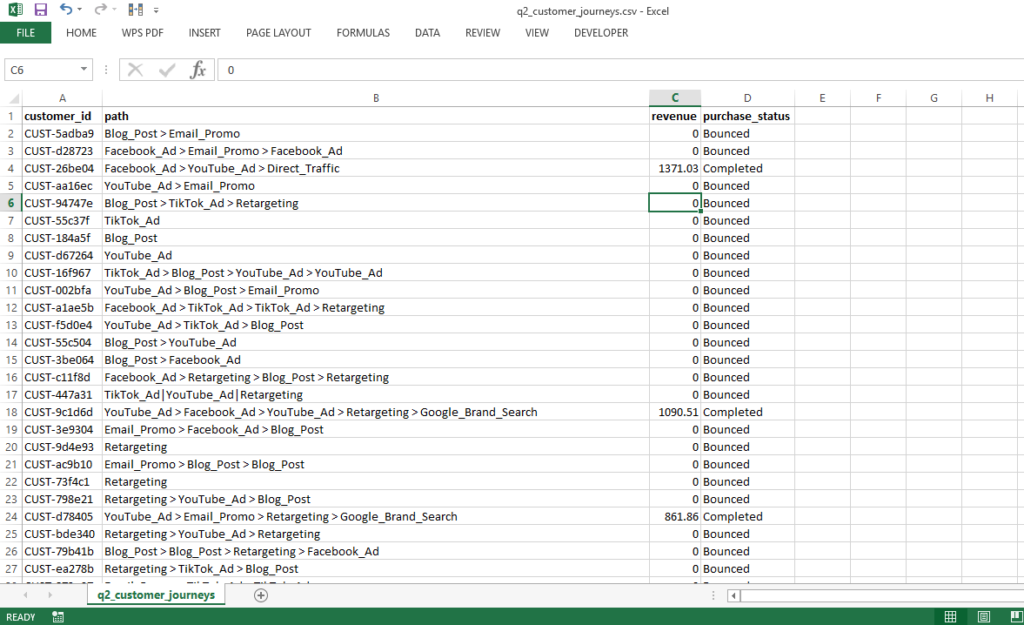Open the DEVELOPER tab
The width and height of the screenshot is (1024, 625).
[x=601, y=33]
